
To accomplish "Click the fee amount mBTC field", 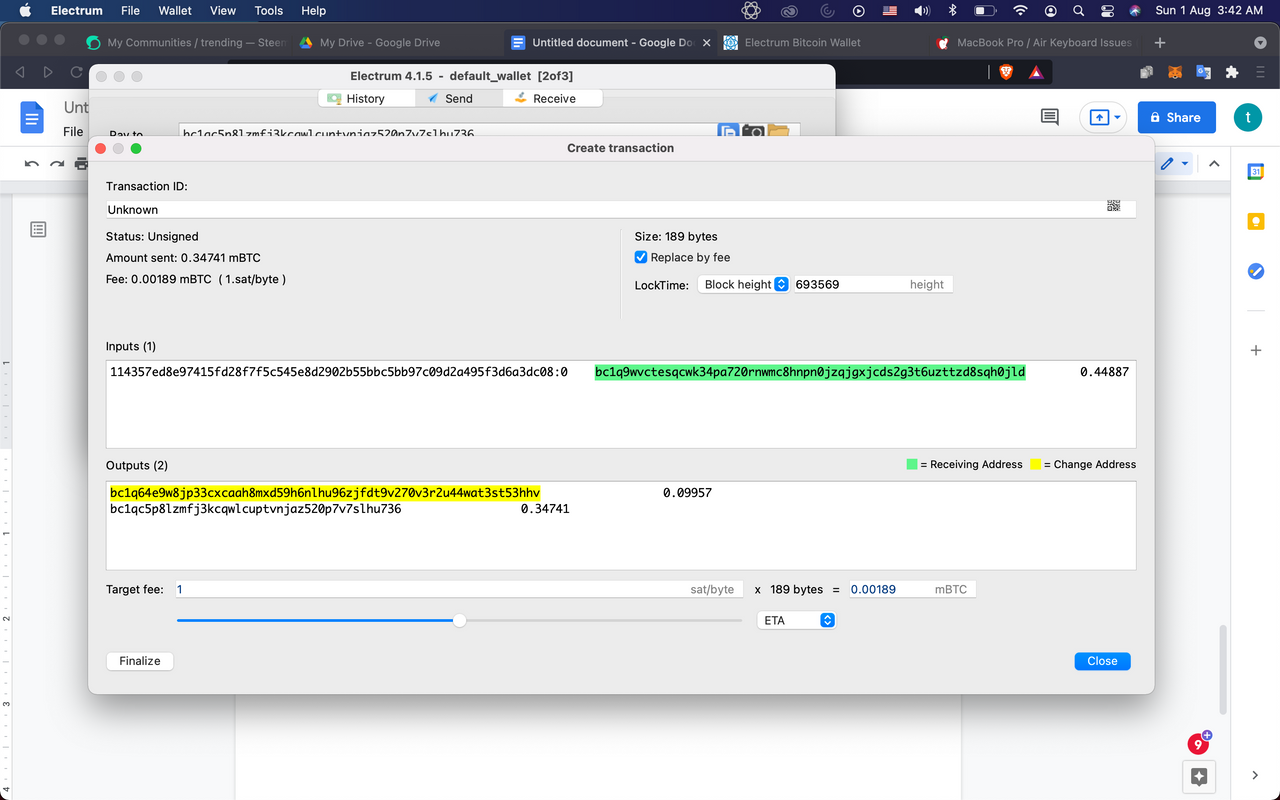I will pos(912,589).
